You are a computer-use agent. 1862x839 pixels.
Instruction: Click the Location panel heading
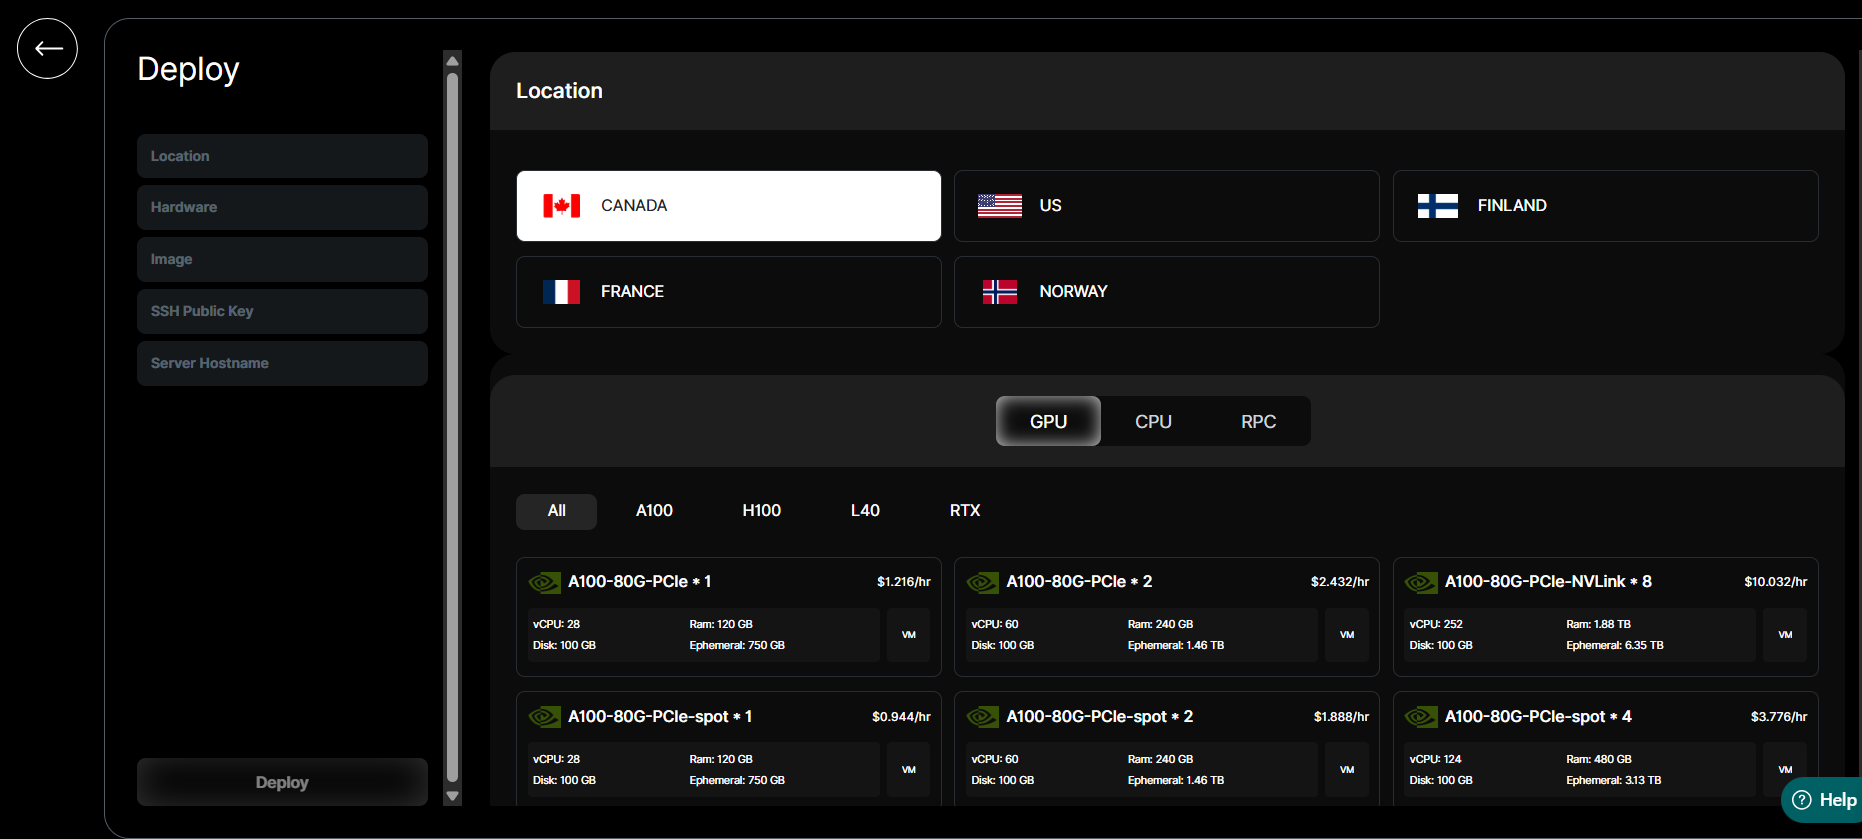pos(559,91)
